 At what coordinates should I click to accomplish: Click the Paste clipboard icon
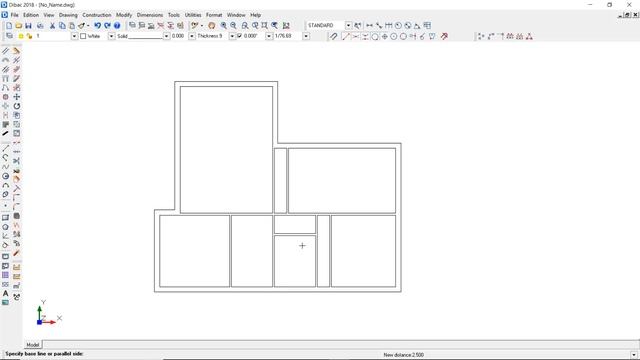[71, 25]
